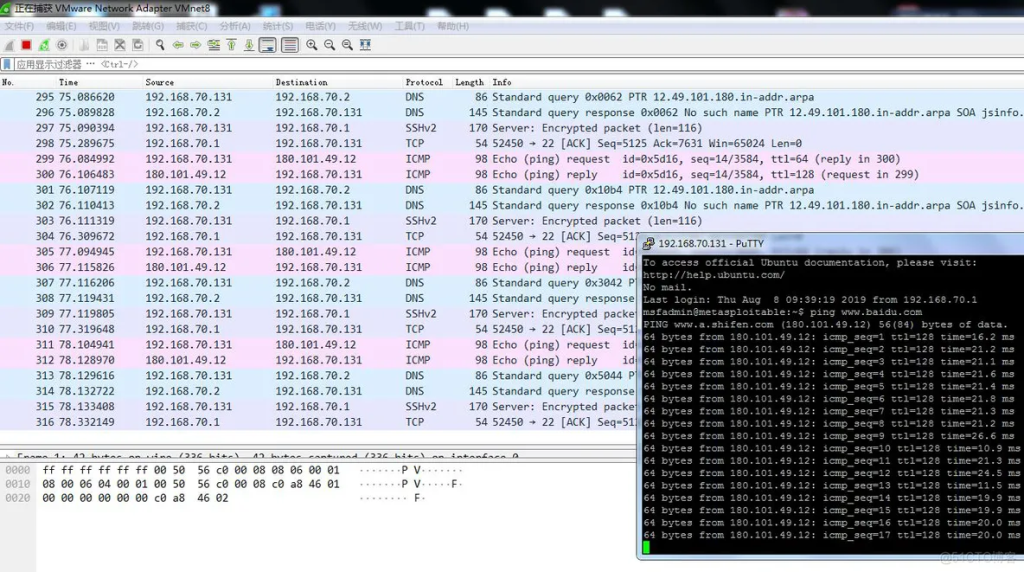
Task: Open the 帮助(H) menu
Action: pos(453,26)
